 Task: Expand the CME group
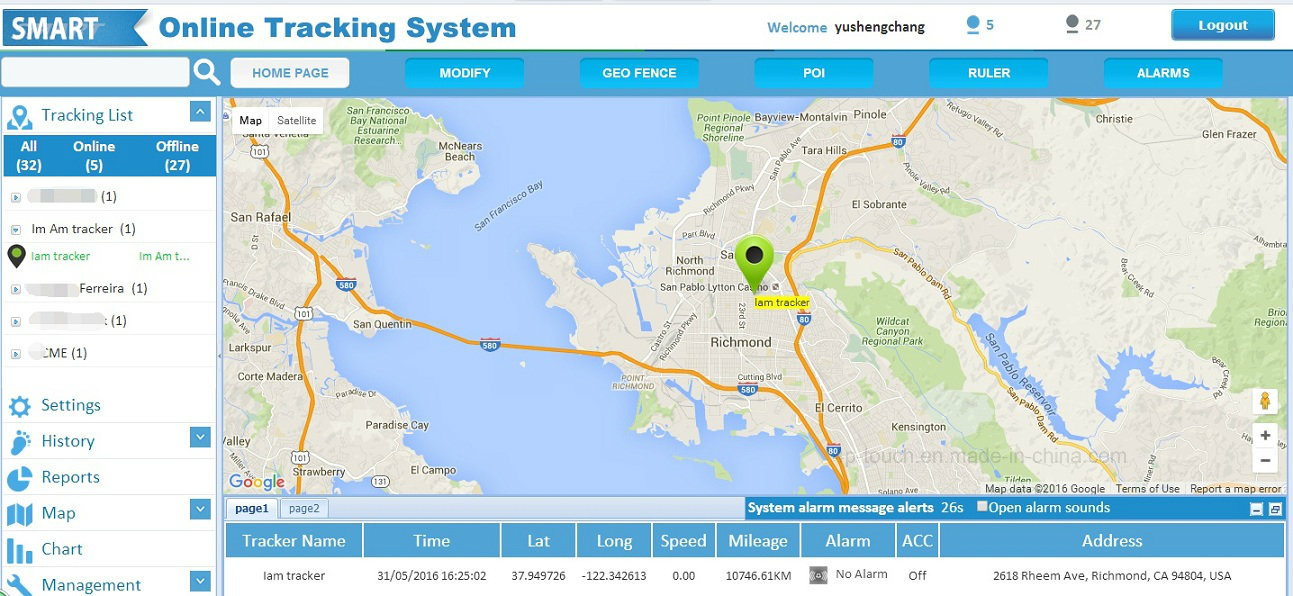[15, 354]
